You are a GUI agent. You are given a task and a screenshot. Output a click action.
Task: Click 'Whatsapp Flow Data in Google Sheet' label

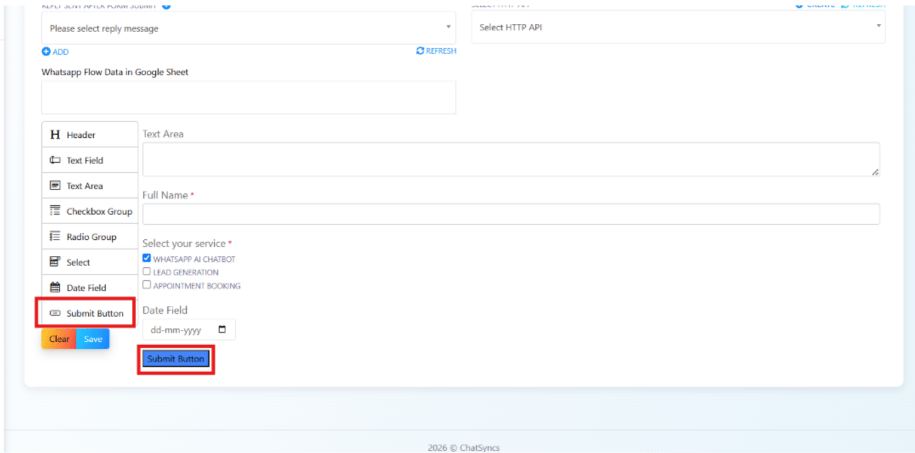coord(115,72)
